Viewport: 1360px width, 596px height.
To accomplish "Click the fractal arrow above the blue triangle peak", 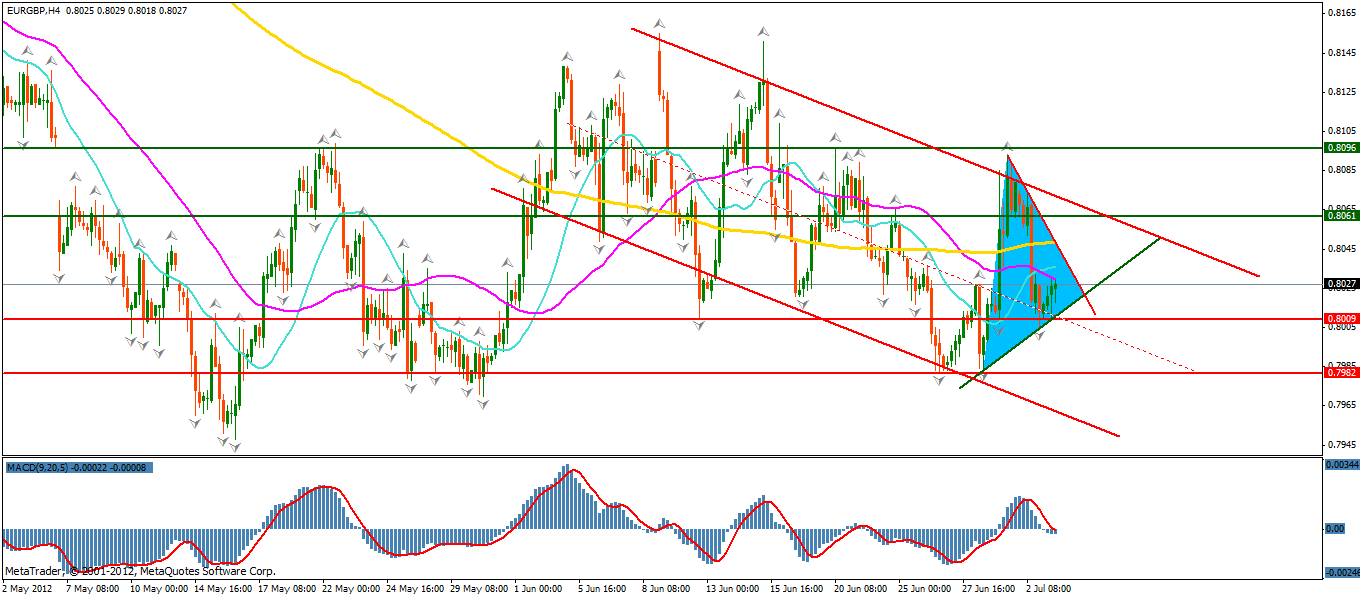I will point(1008,147).
